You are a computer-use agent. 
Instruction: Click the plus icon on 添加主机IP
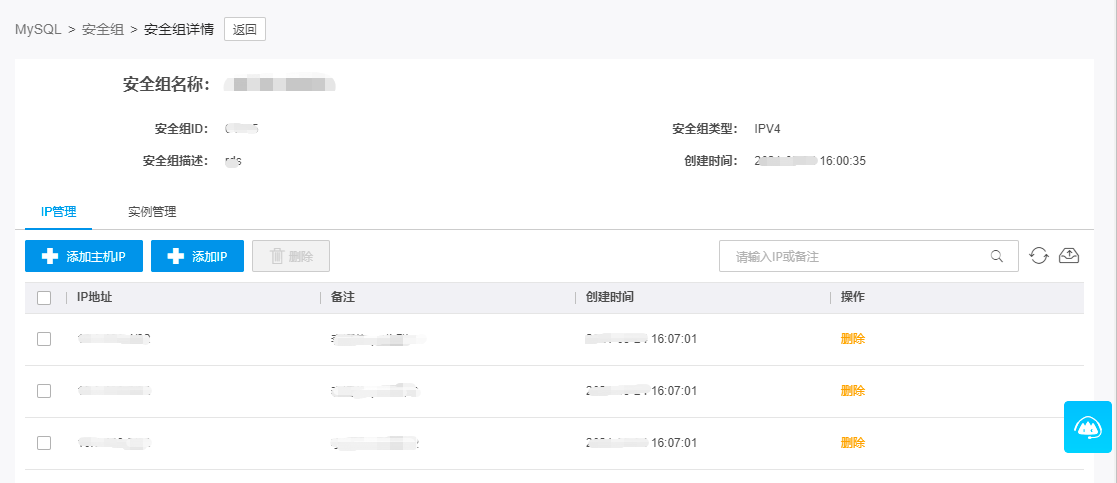tap(49, 256)
